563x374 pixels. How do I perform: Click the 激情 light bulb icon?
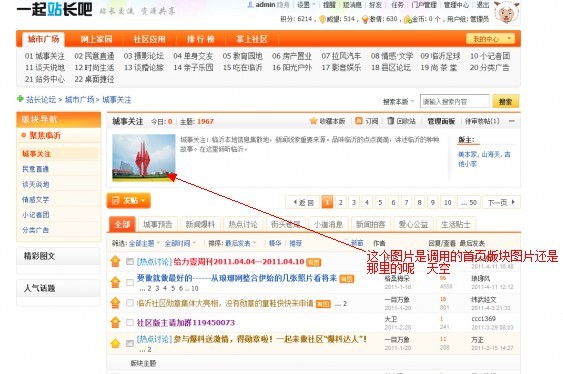(x=365, y=19)
